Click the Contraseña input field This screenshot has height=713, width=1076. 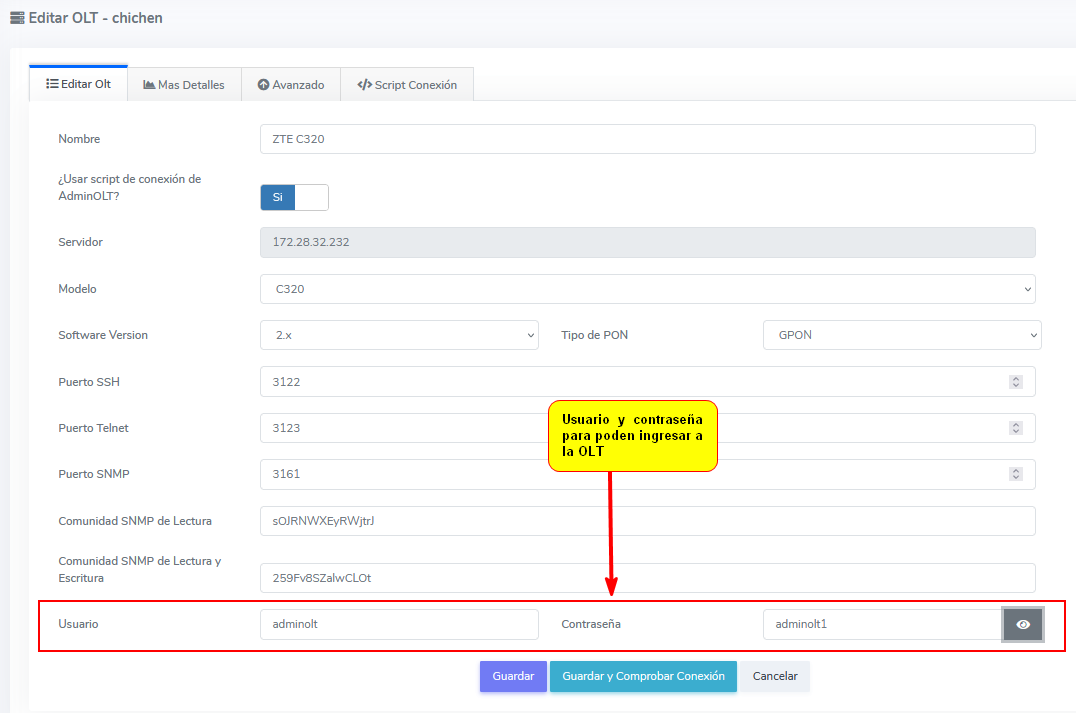pos(882,625)
